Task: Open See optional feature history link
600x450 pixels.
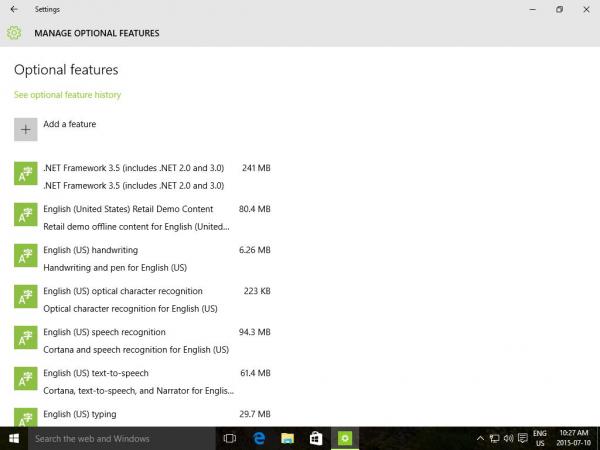Action: point(67,95)
